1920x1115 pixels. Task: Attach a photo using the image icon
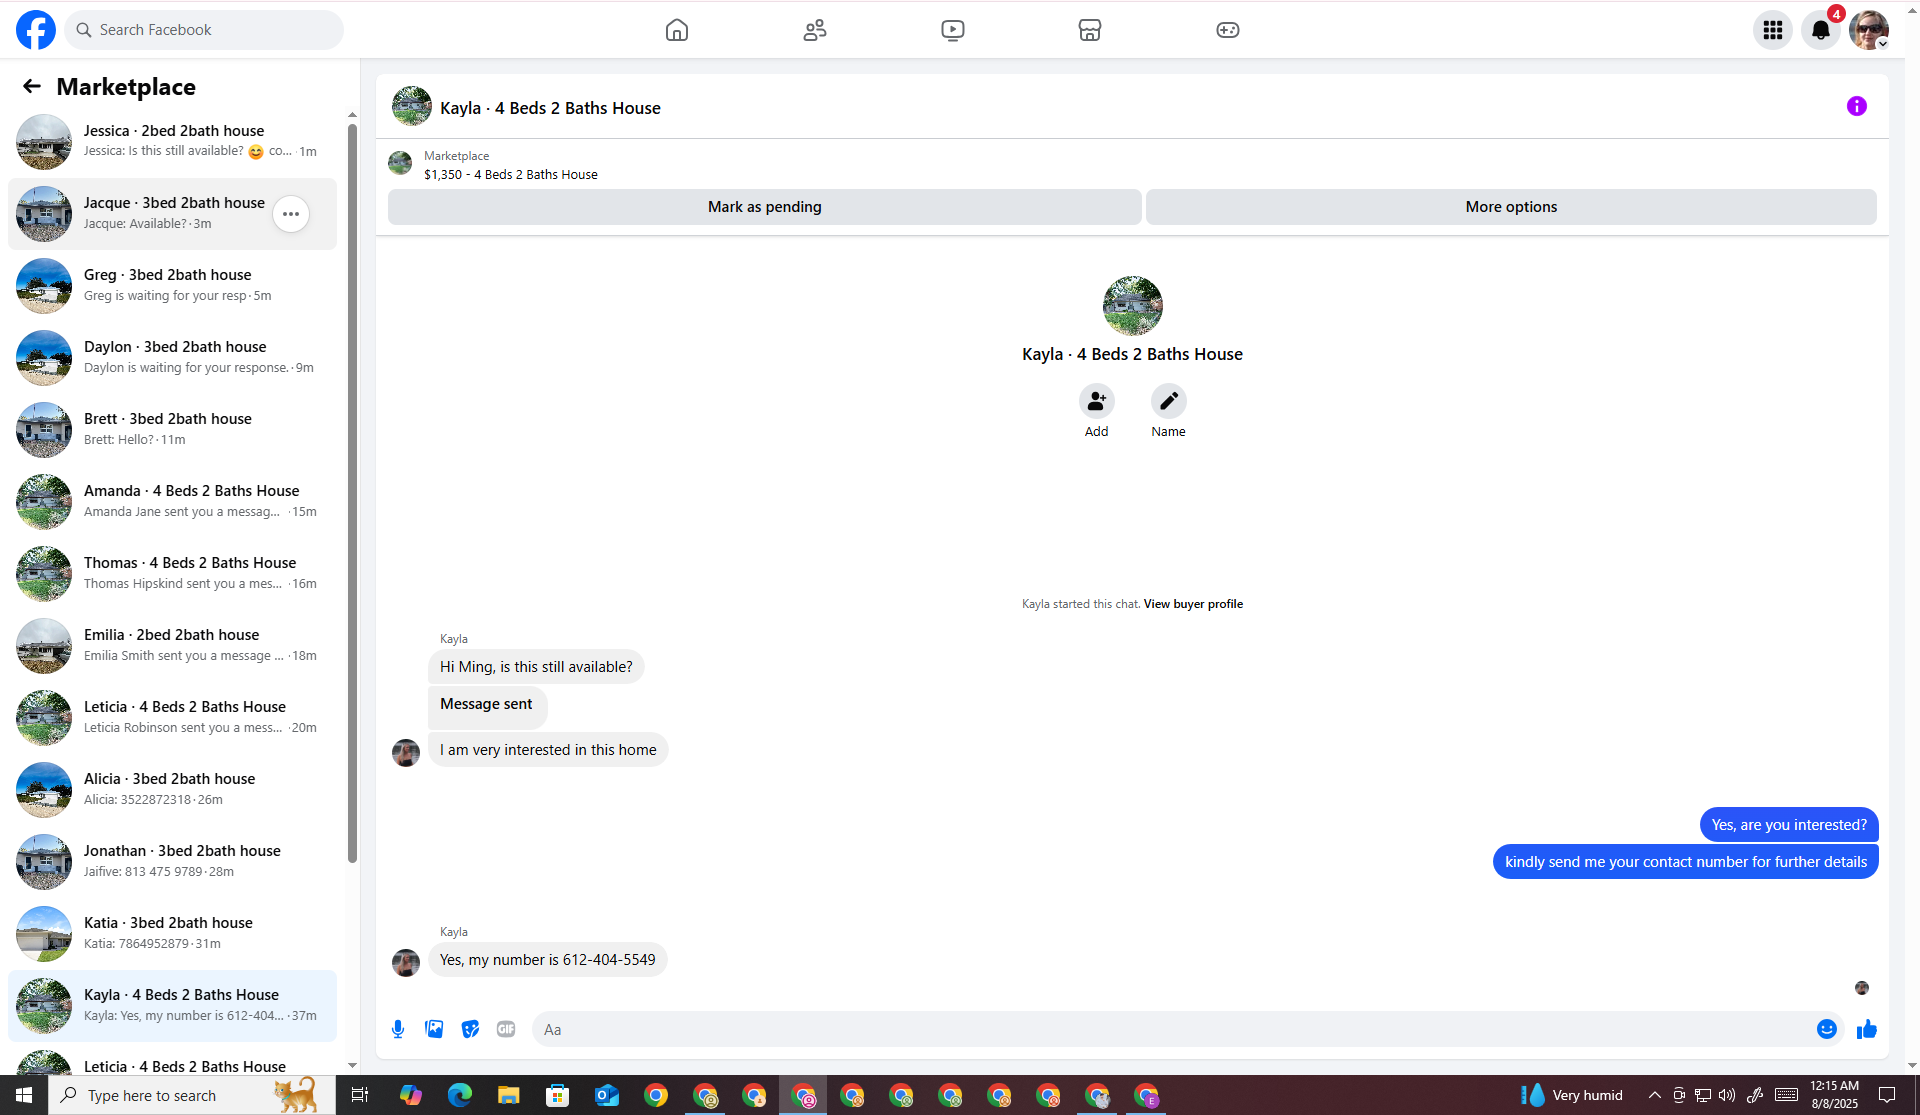[434, 1029]
